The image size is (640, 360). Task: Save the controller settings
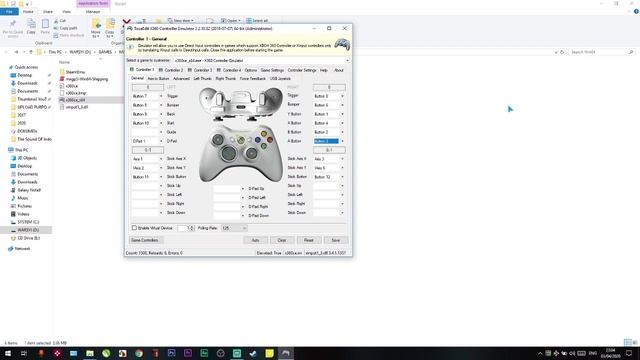pos(336,240)
